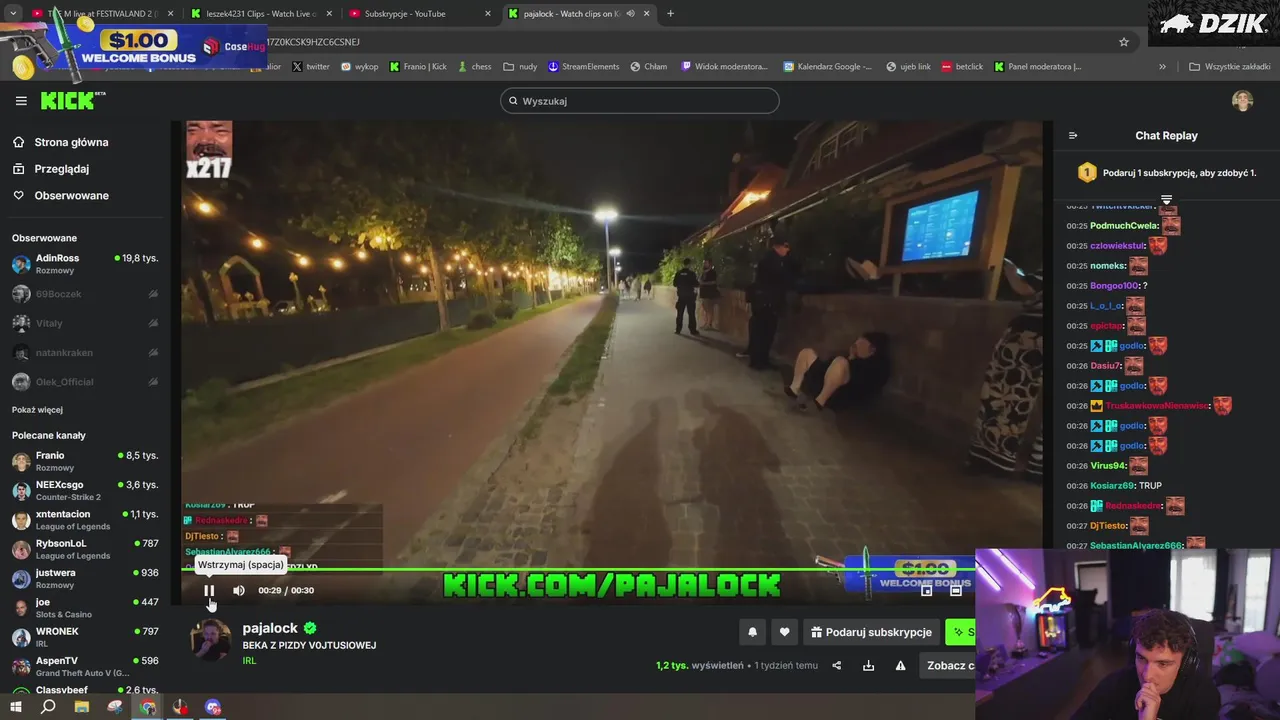Open Windows taskbar search
This screenshot has width=1280, height=720.
tap(48, 707)
